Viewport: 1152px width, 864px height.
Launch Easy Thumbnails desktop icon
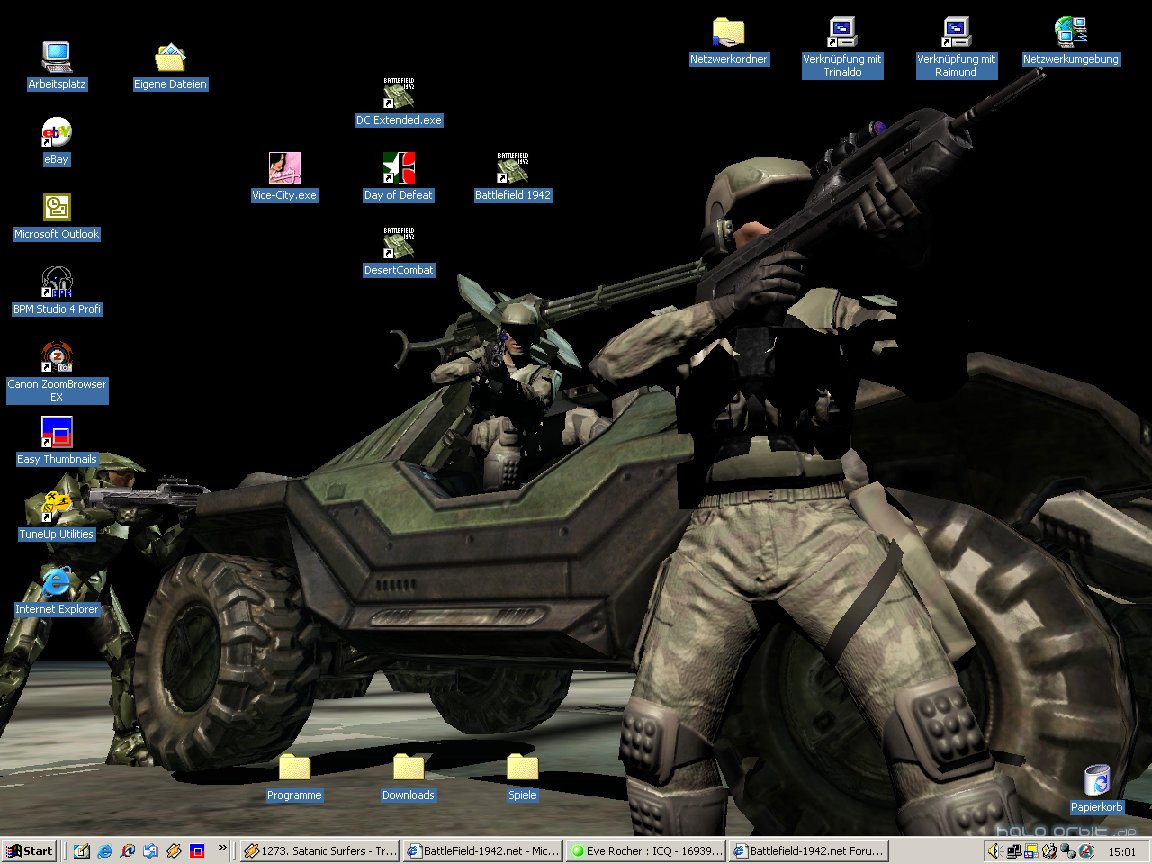(x=57, y=442)
